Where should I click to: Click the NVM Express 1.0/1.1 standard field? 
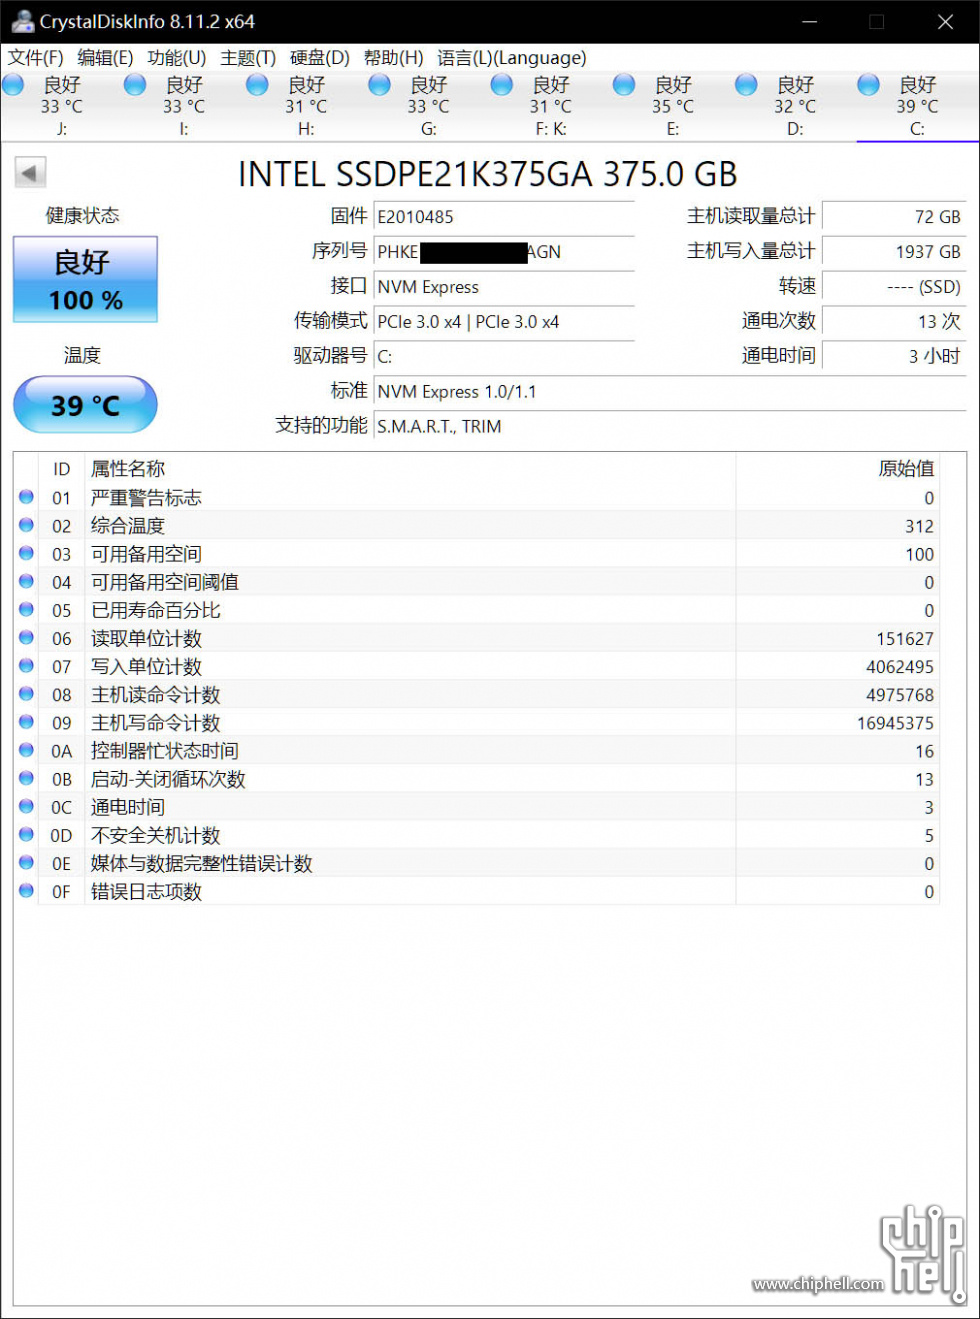670,391
